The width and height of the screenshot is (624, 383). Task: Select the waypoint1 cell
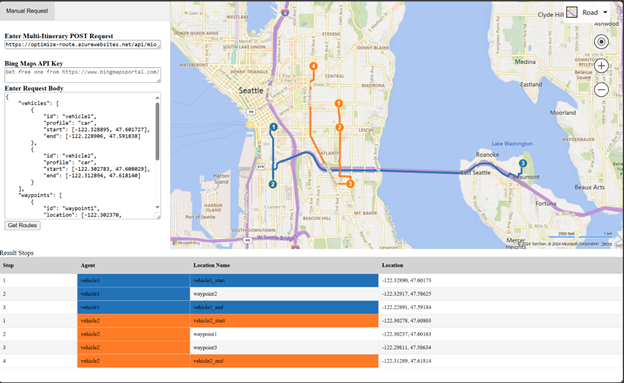(x=284, y=334)
